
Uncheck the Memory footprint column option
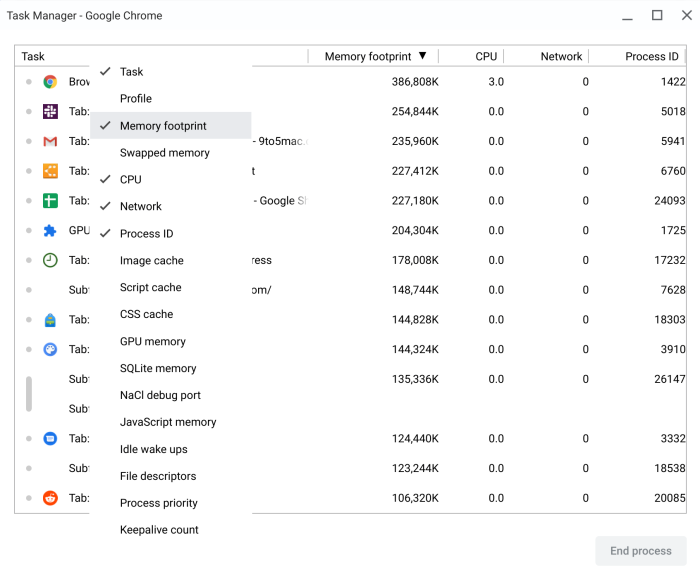[163, 126]
